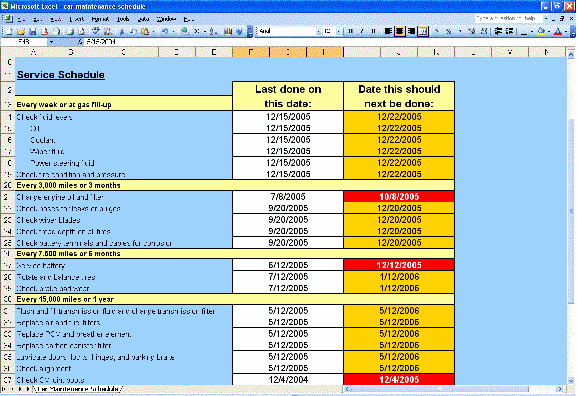Click the New workbook toolbar icon
Screen dimensions: 578x396
[9, 31]
